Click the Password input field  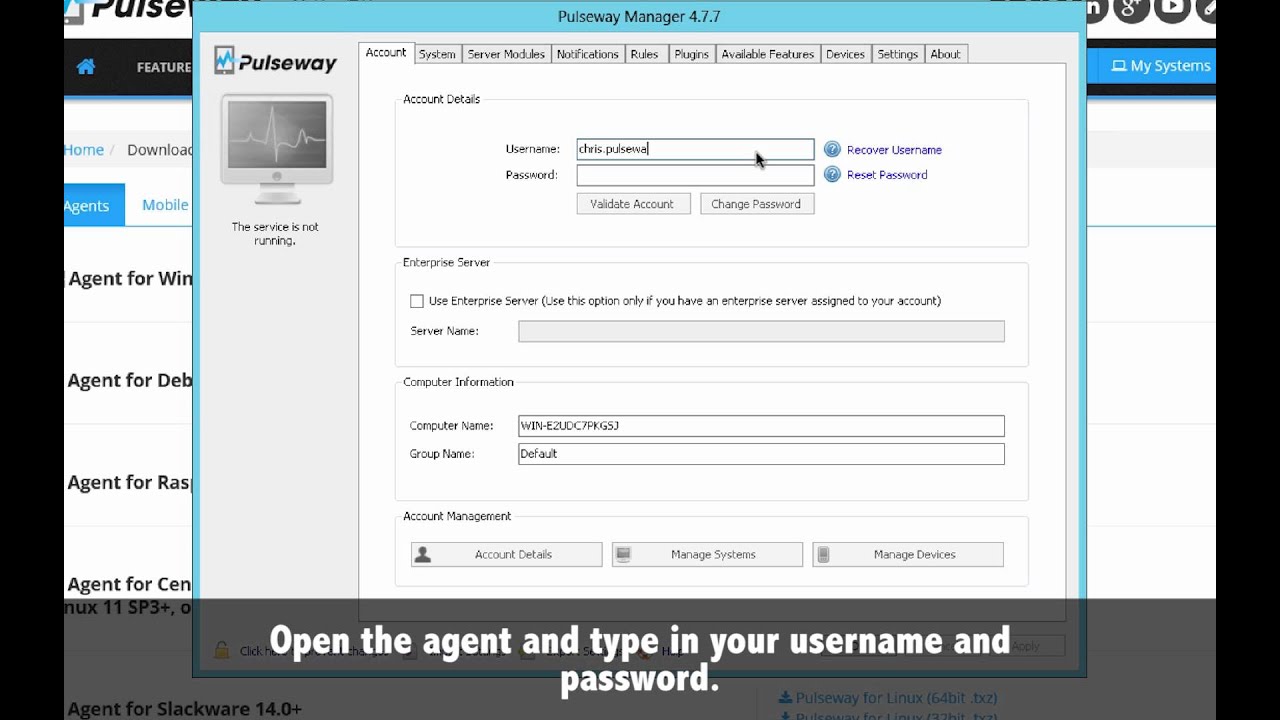(x=695, y=175)
